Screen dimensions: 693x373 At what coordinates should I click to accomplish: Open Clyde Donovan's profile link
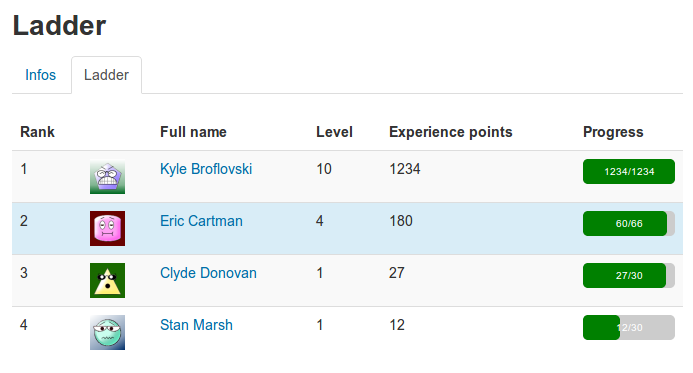pyautogui.click(x=208, y=273)
